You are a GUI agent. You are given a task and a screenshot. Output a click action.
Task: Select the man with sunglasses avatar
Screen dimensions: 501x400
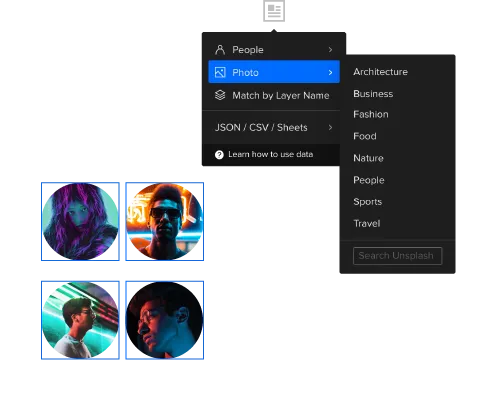pos(165,221)
